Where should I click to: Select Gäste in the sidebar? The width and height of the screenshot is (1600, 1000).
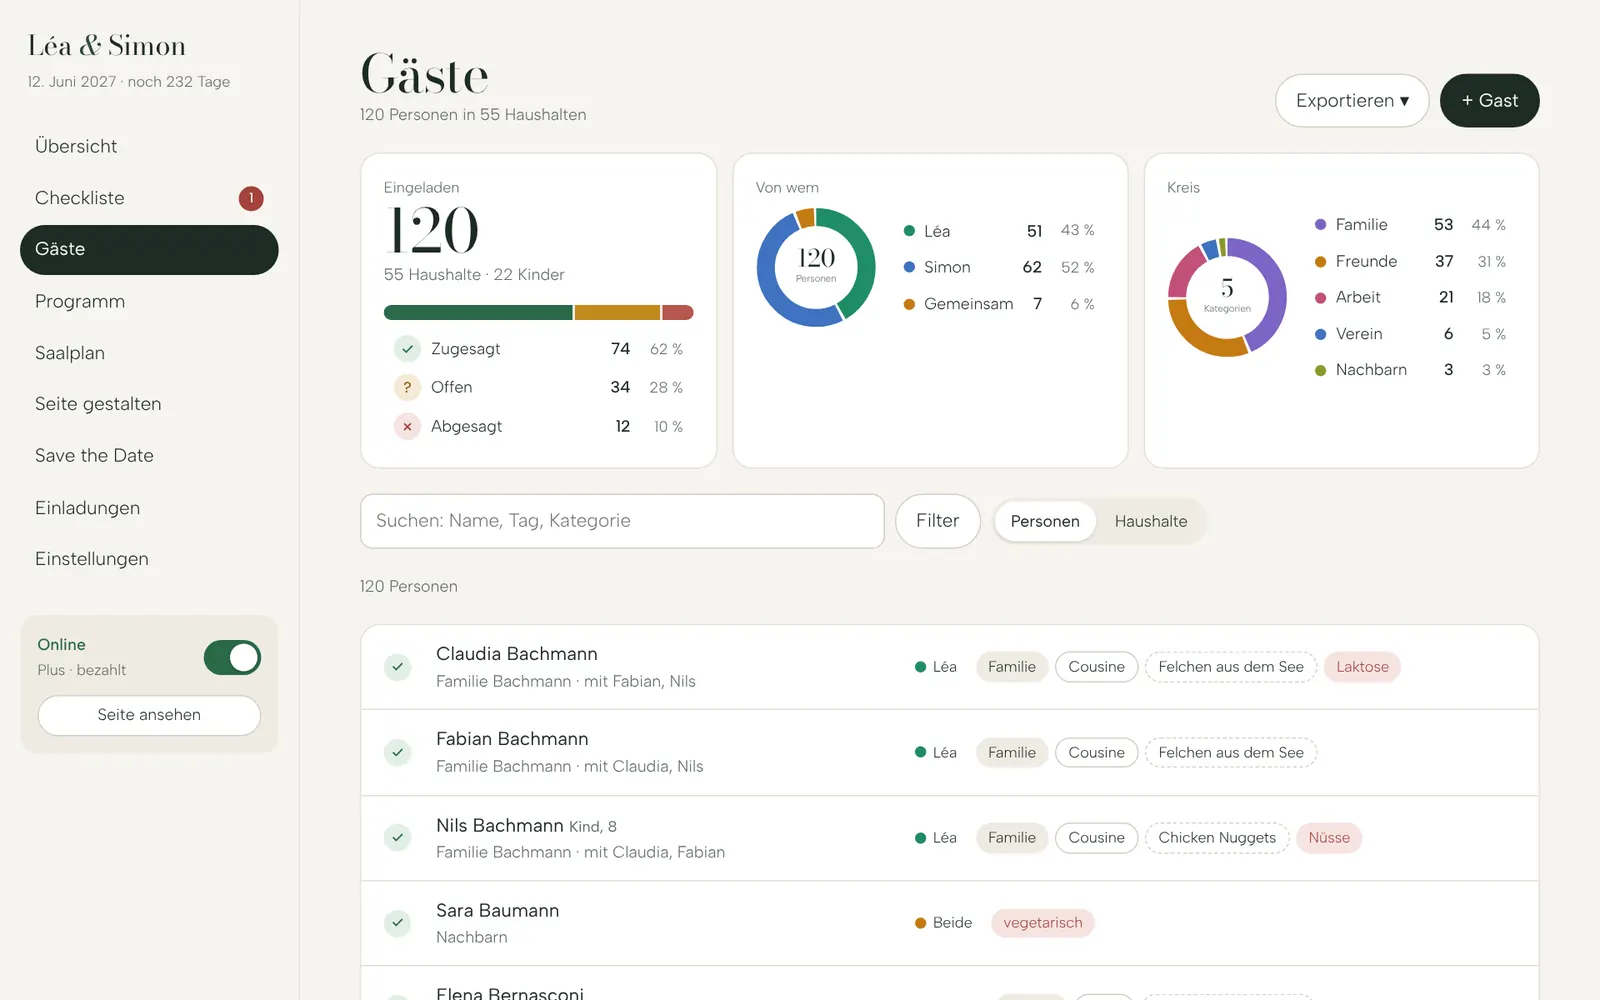(x=149, y=249)
